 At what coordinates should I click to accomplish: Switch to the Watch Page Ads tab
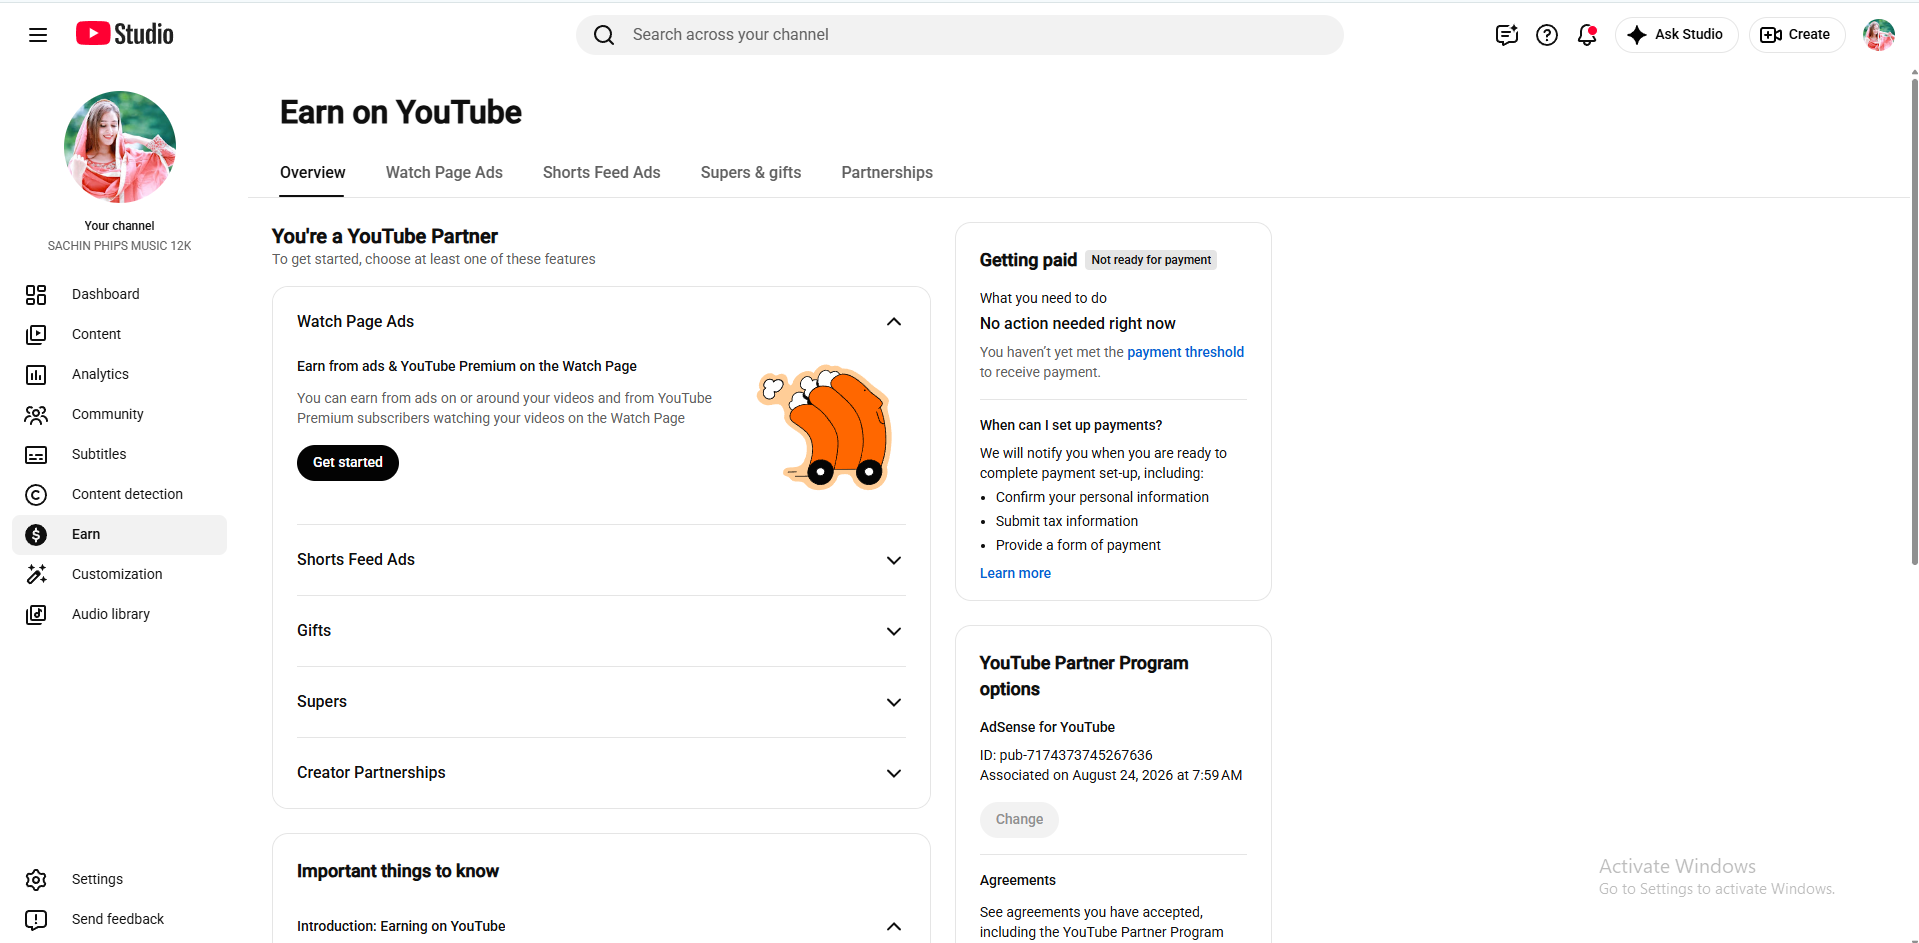pyautogui.click(x=444, y=173)
